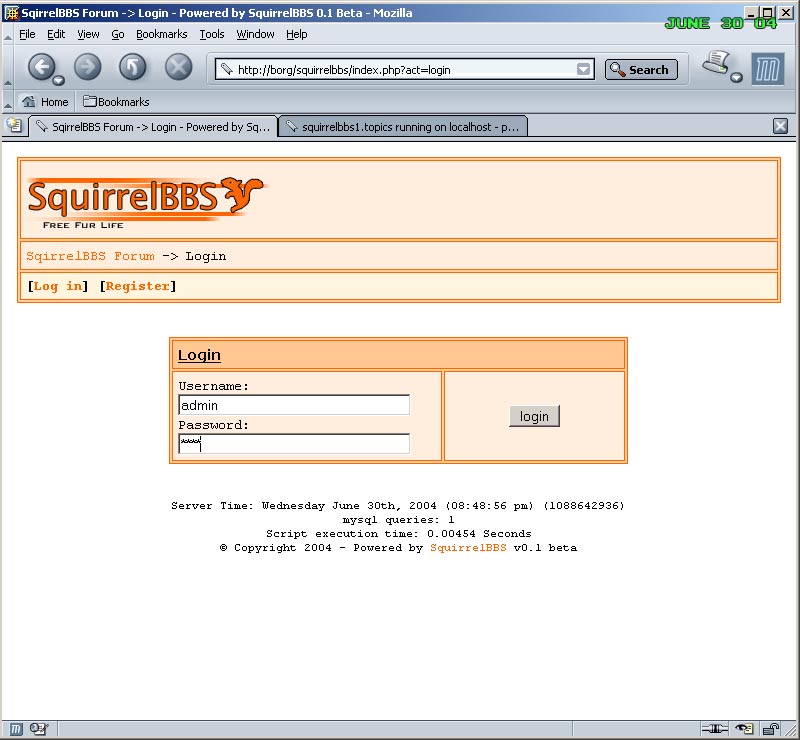
Task: Reload the current page
Action: coord(133,66)
